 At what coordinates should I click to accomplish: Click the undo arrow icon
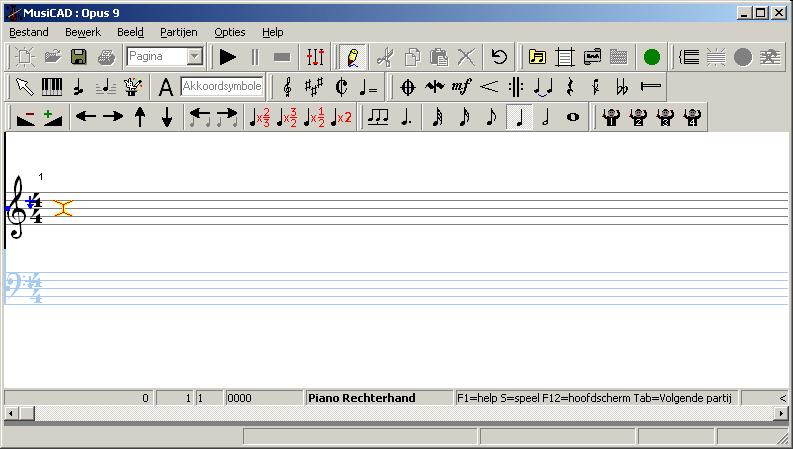(499, 57)
